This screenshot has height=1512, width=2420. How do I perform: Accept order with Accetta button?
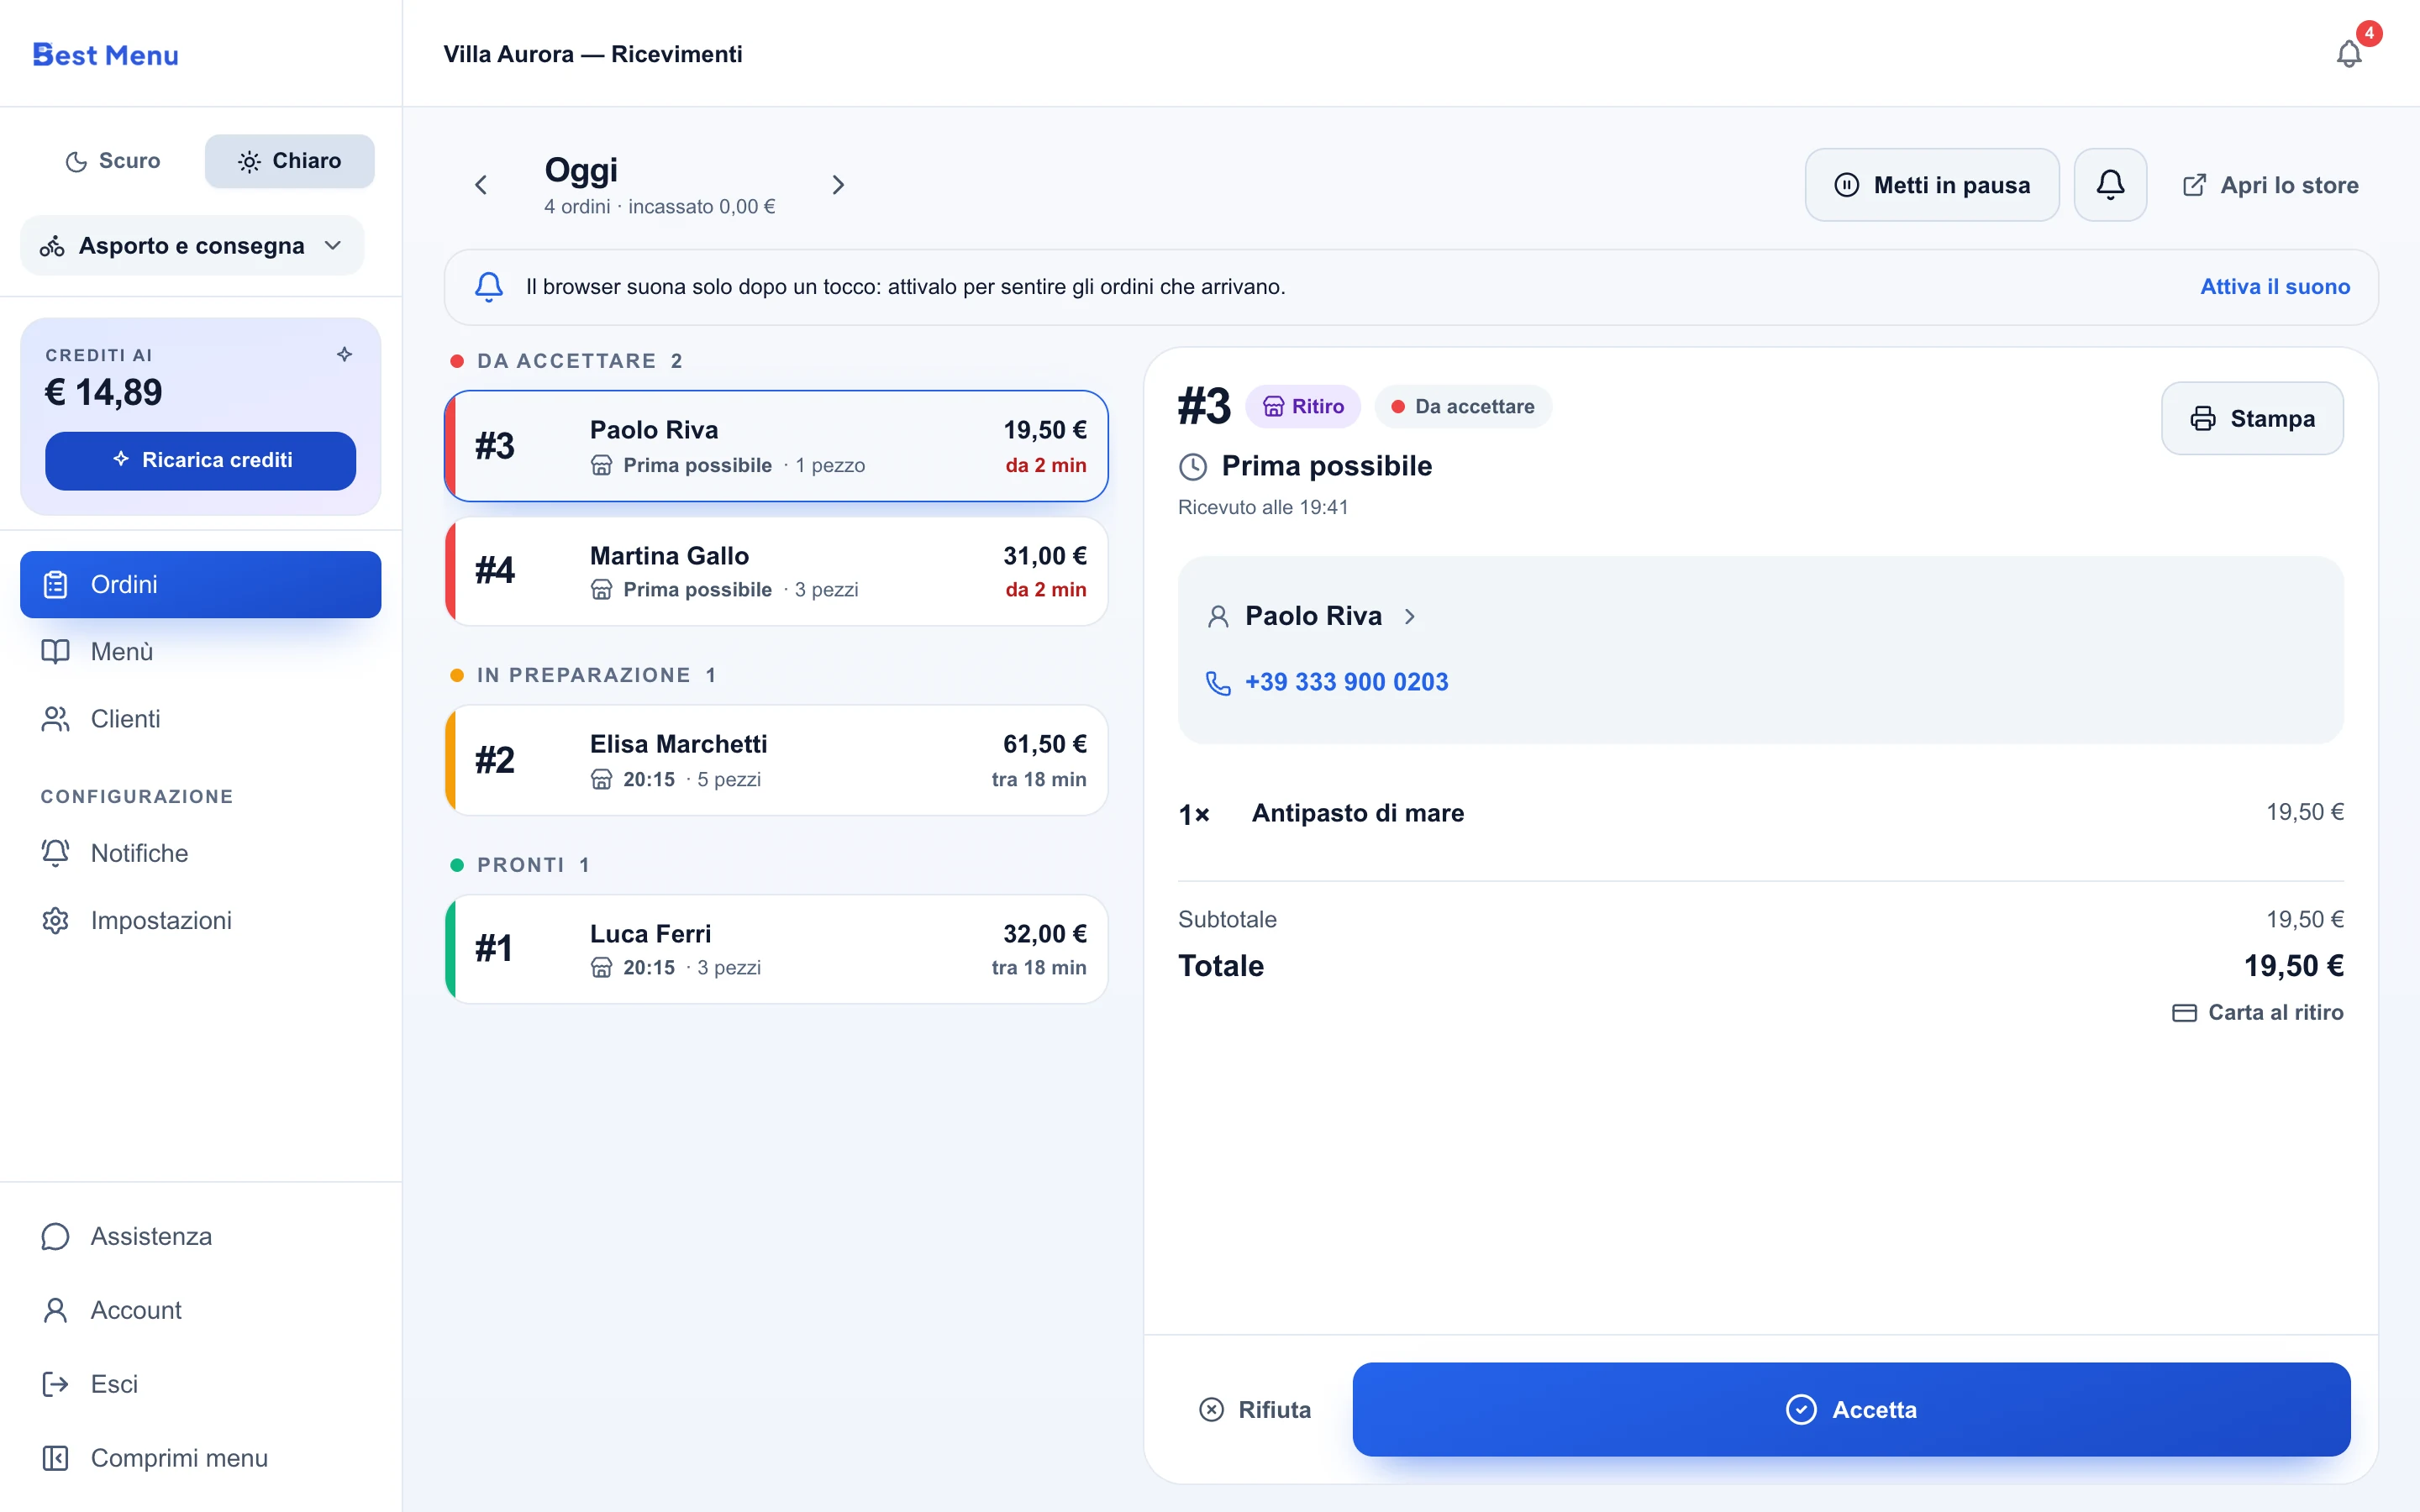tap(1851, 1410)
